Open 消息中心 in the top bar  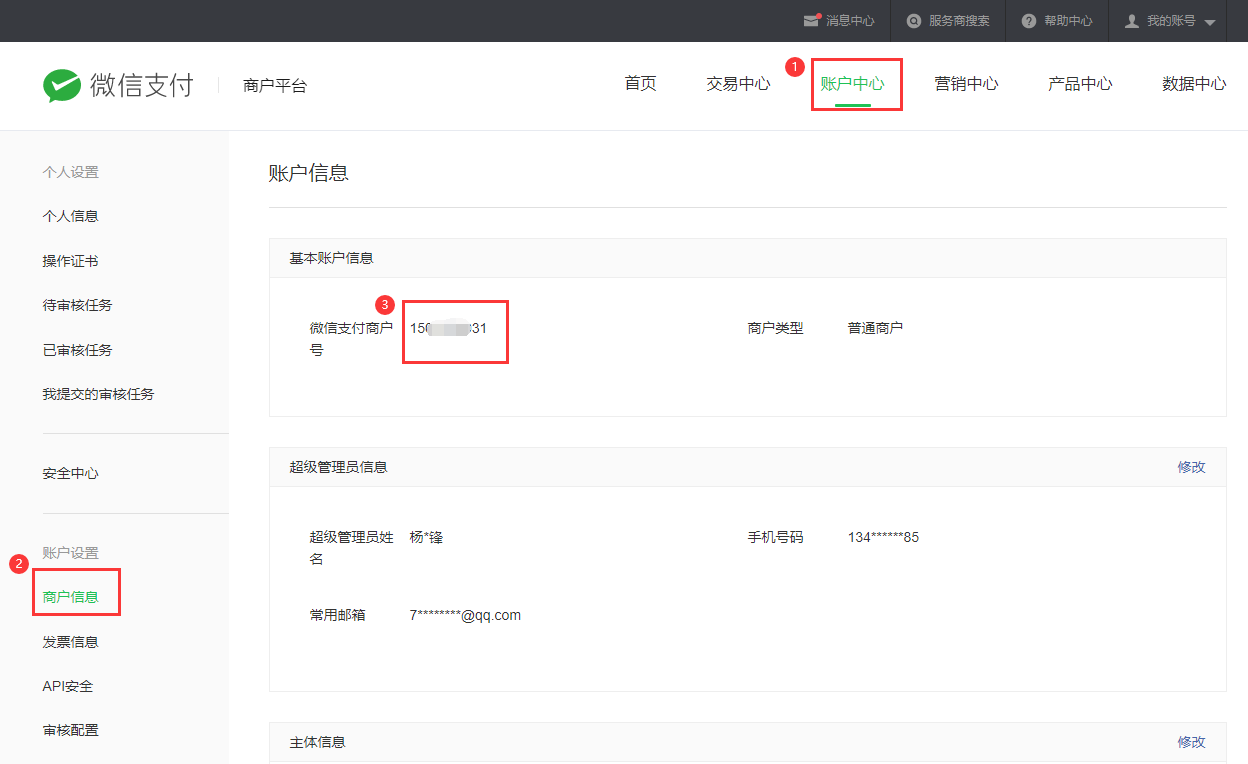pos(850,21)
